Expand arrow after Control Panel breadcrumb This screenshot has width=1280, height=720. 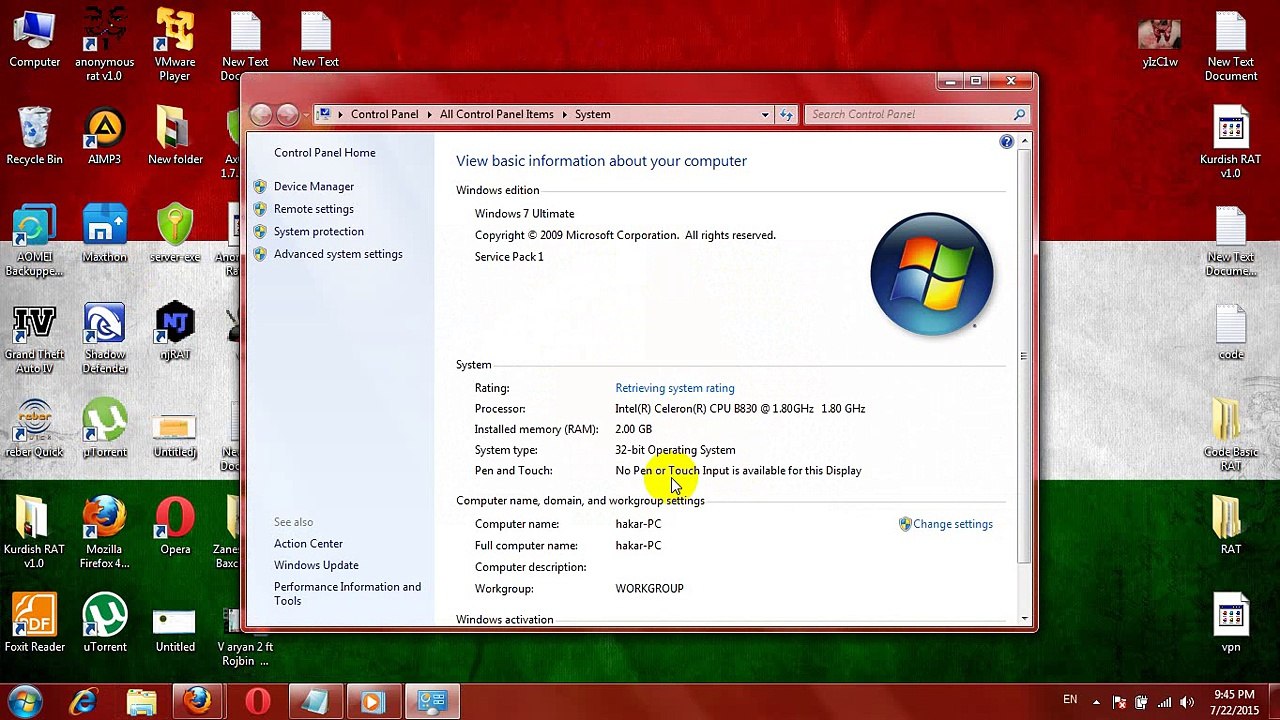tap(429, 115)
